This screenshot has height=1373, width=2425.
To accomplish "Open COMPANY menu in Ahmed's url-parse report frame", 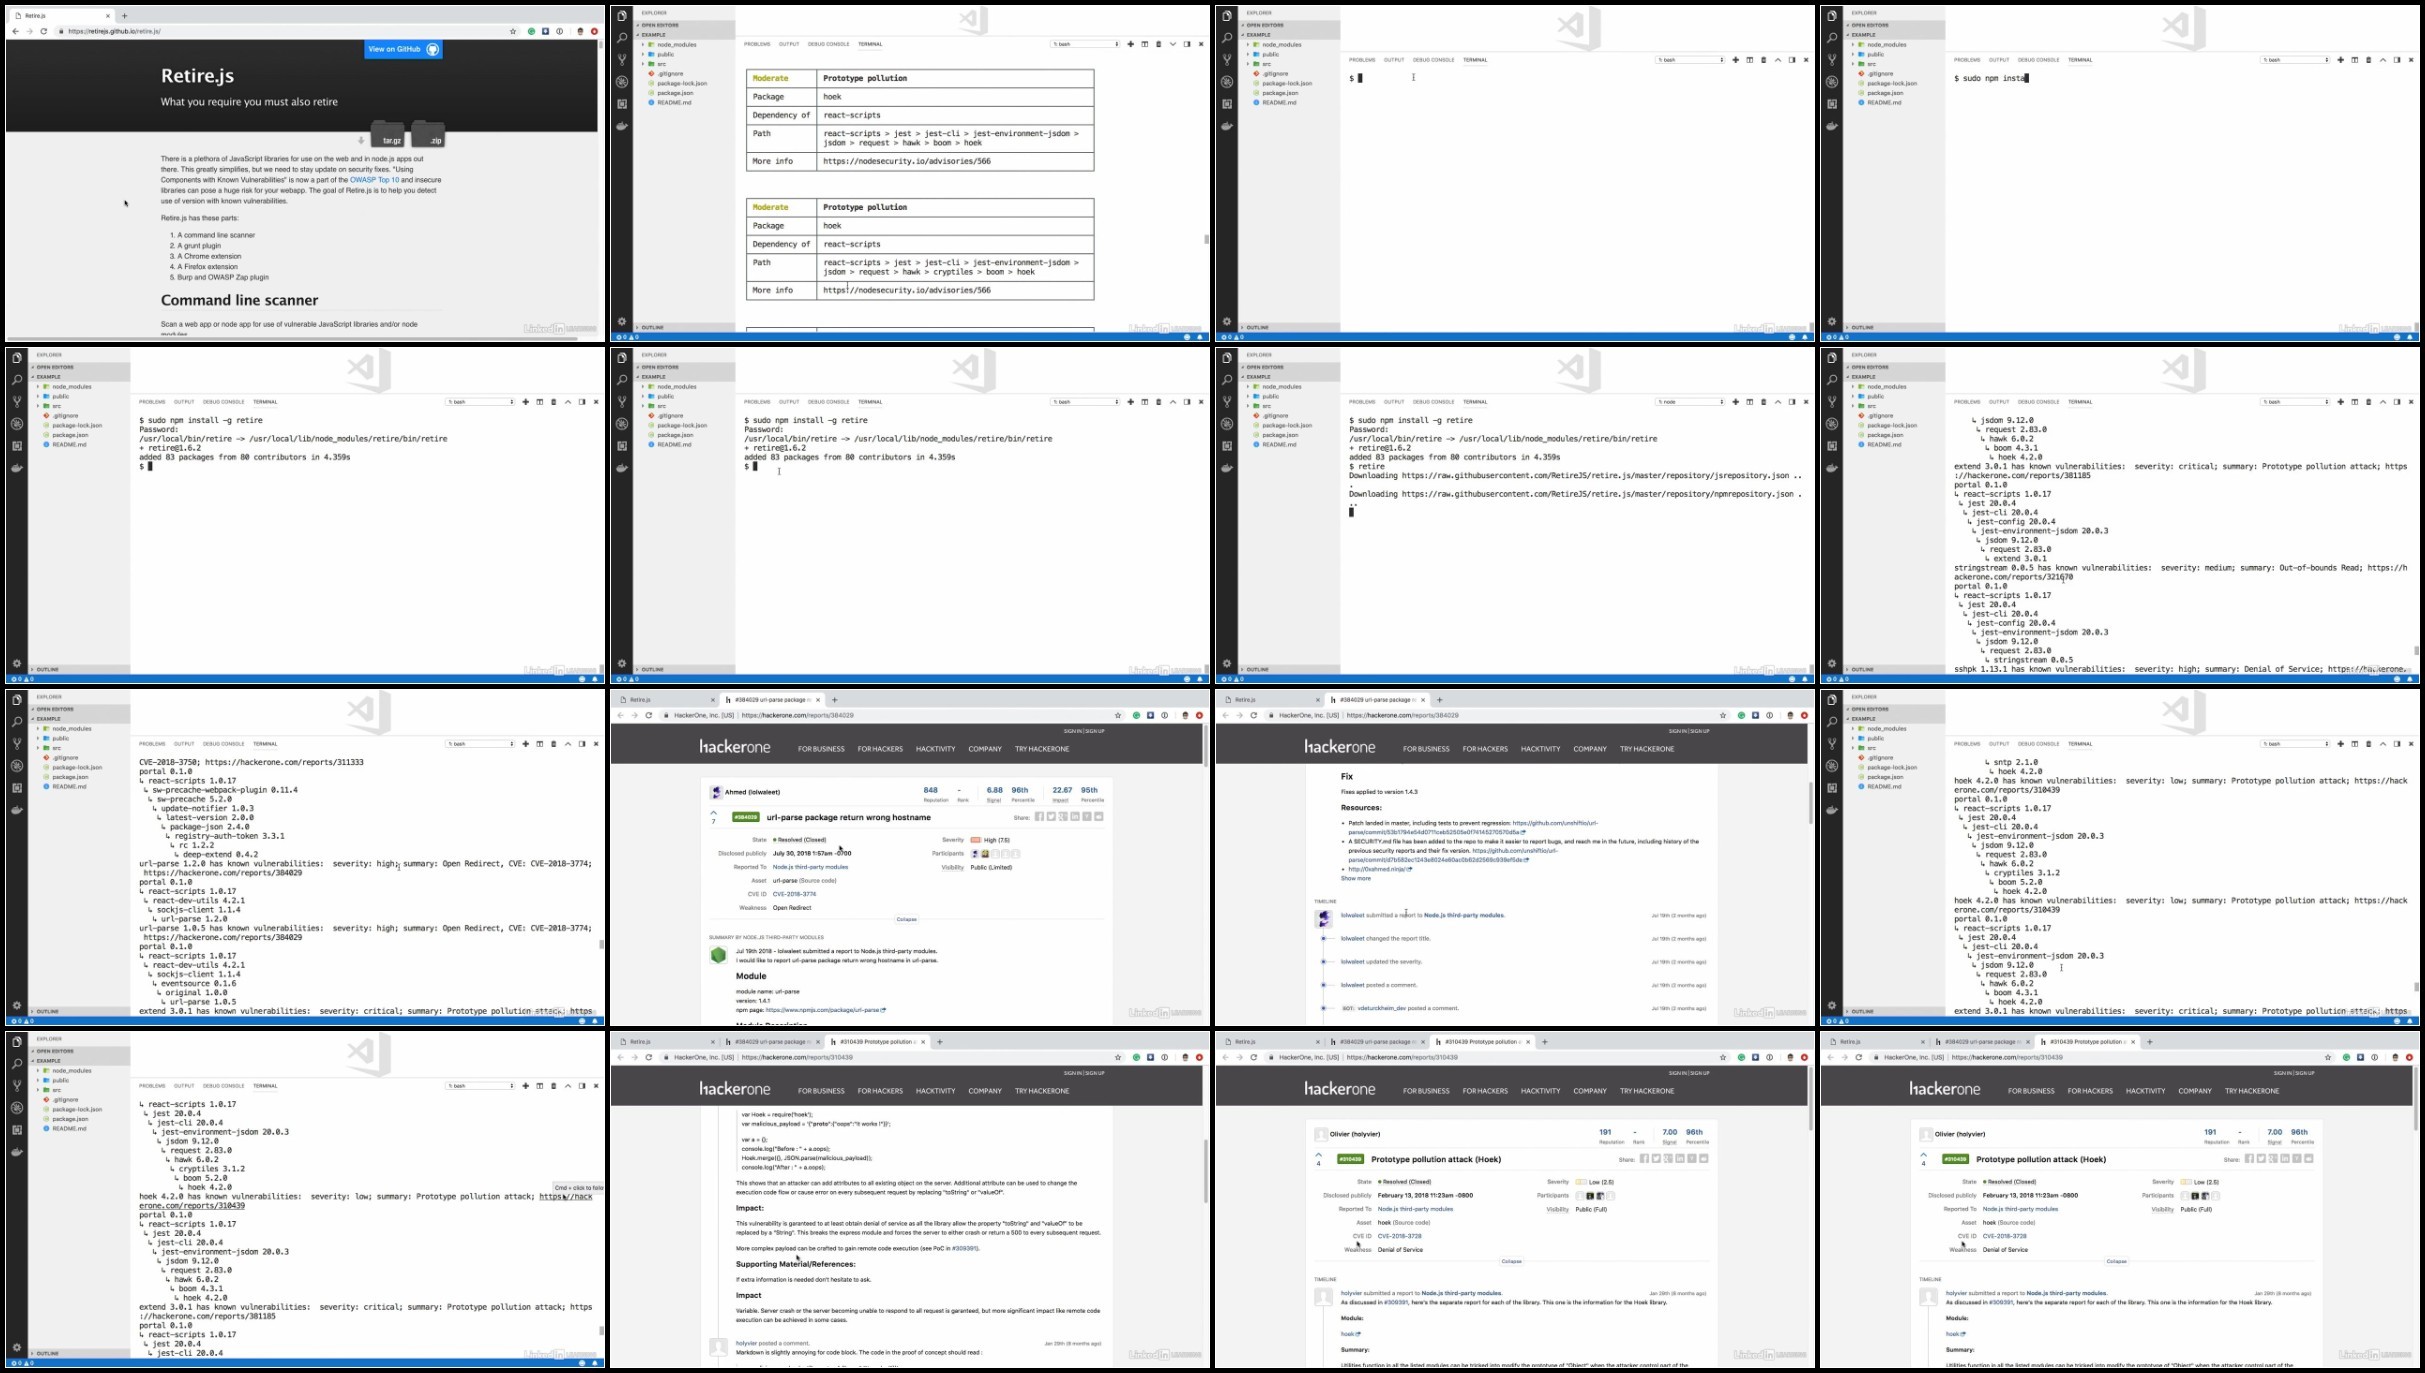I will pyautogui.click(x=985, y=749).
